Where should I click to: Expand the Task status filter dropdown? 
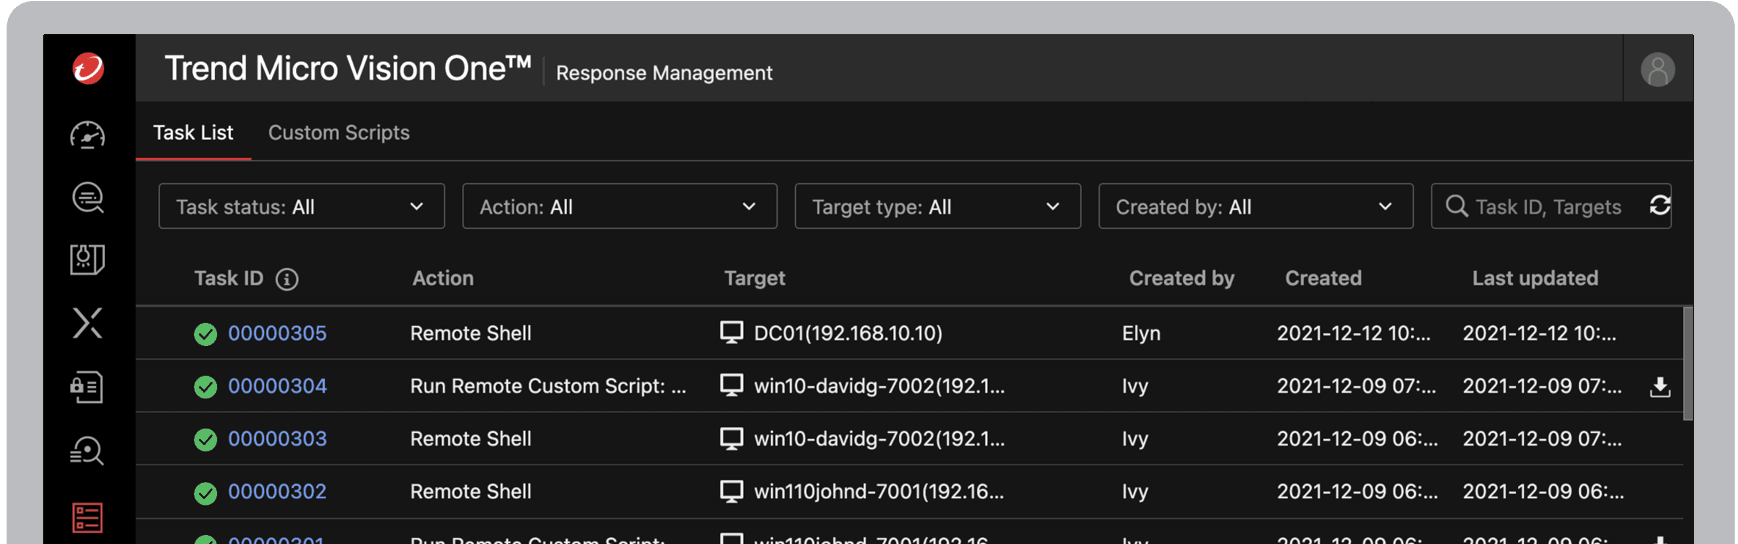click(301, 206)
